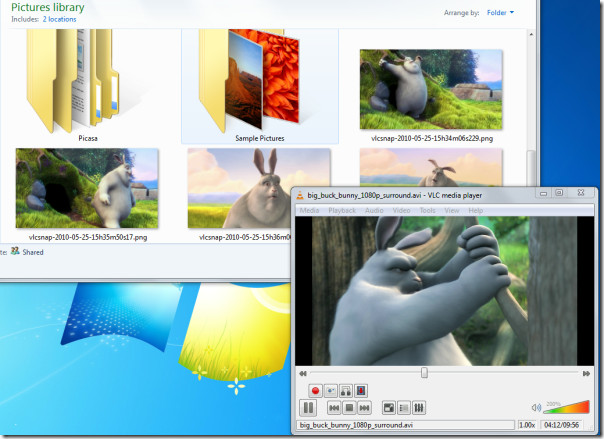This screenshot has width=604, height=439.
Task: Mute audio via VLC speaker icon
Action: (536, 407)
